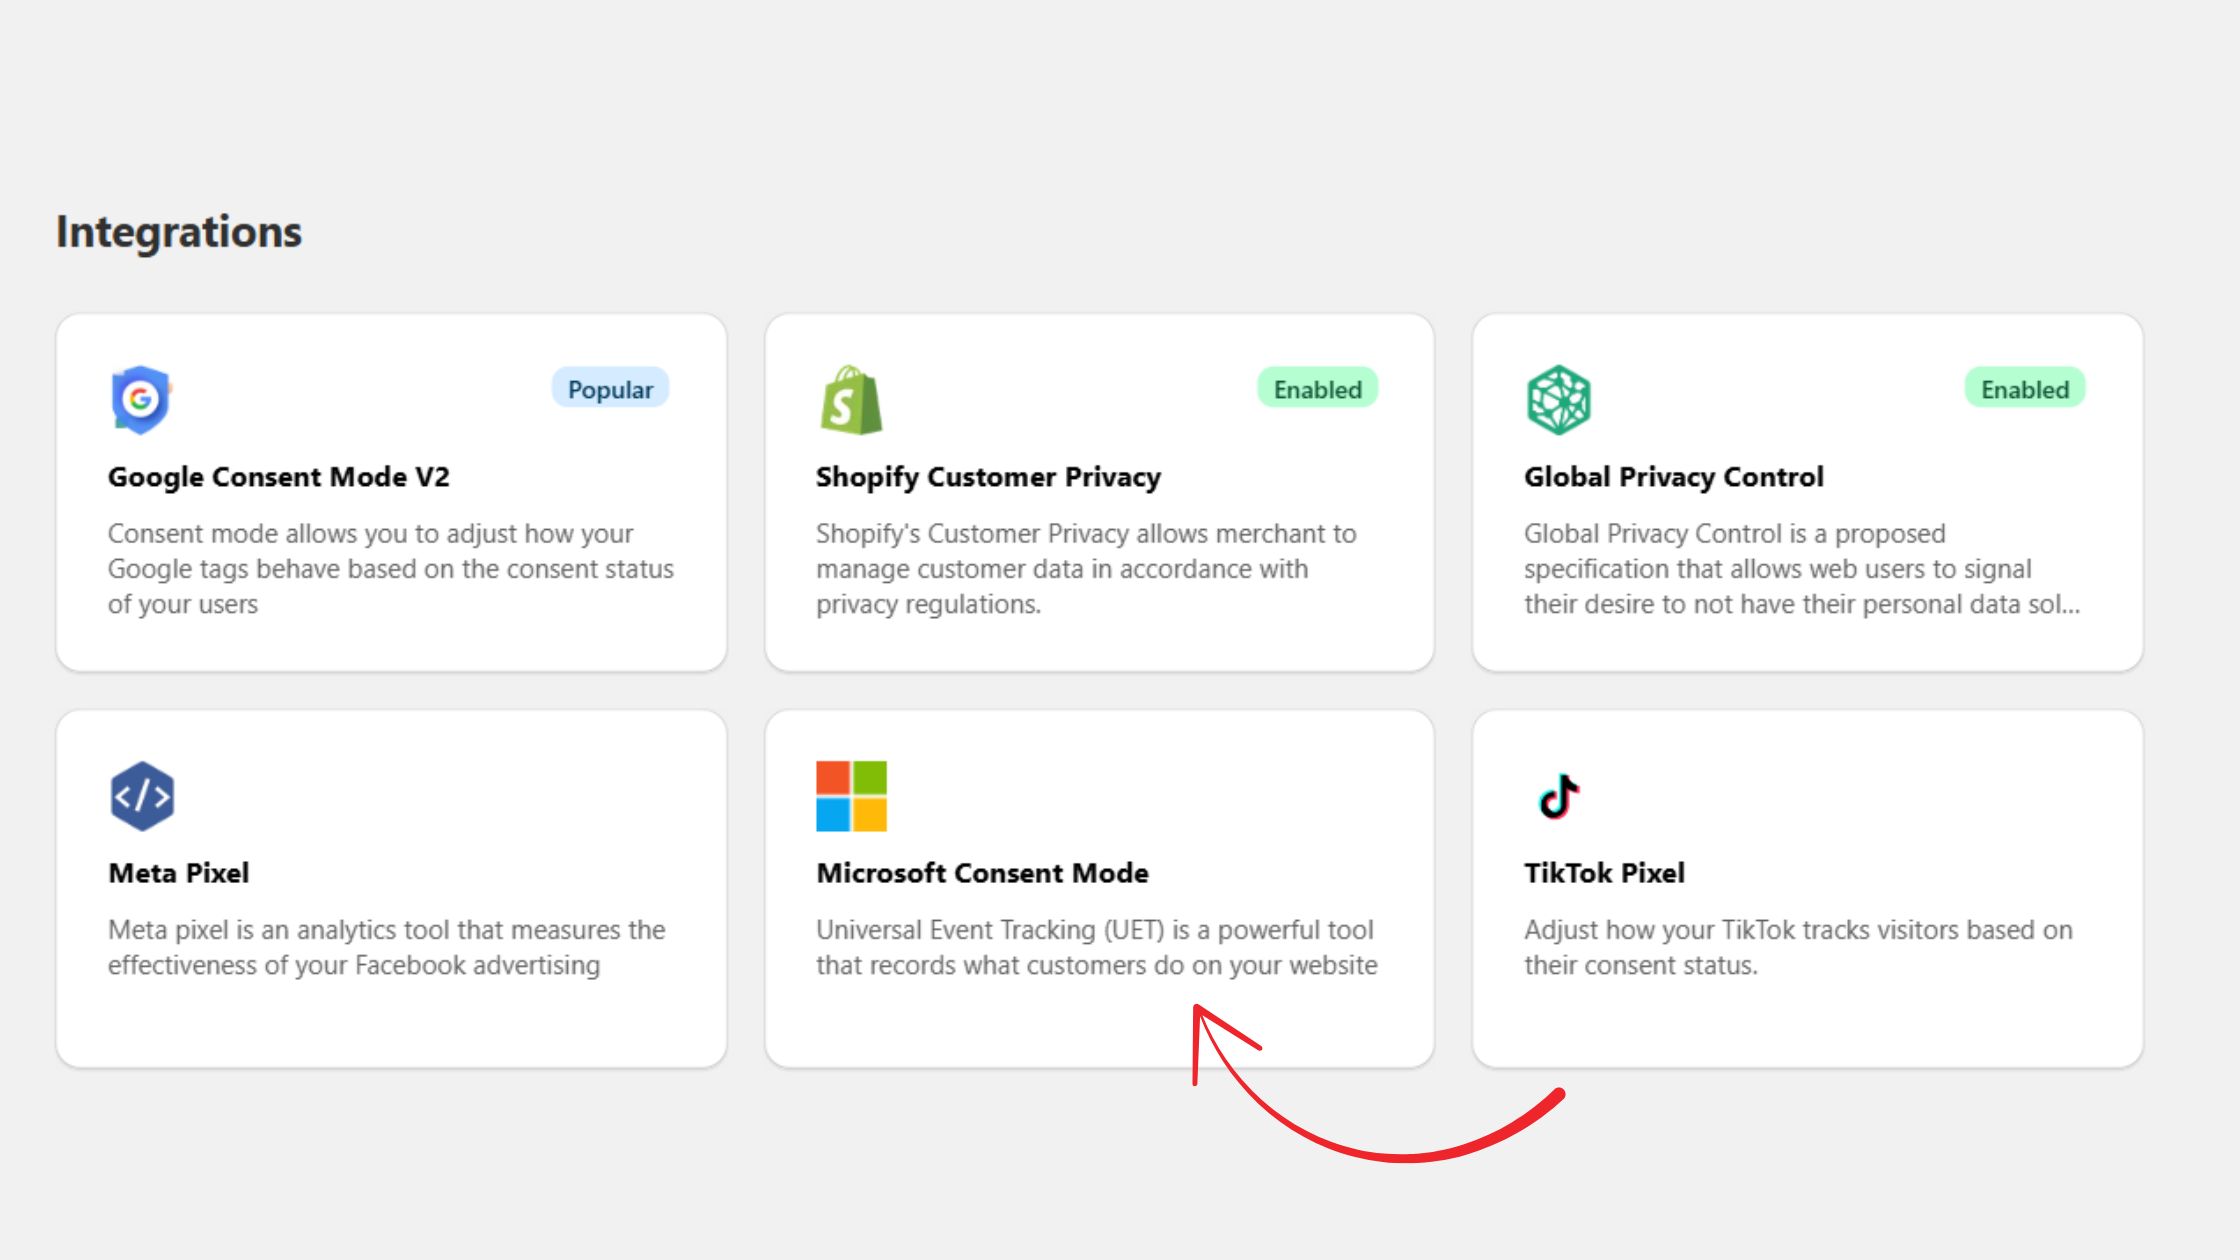Click the Popular badge on Google card
Screen dimensions: 2240x1260
tap(610, 389)
